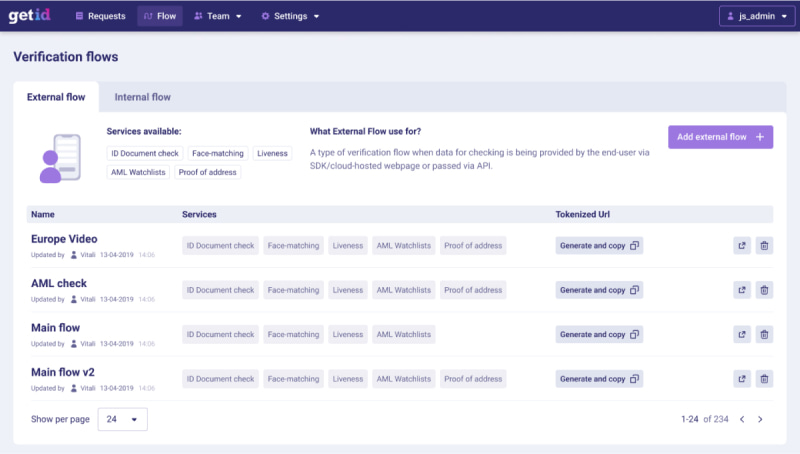Click the user-with-phone illustration
Screen dimensions: 800x454
(60, 158)
